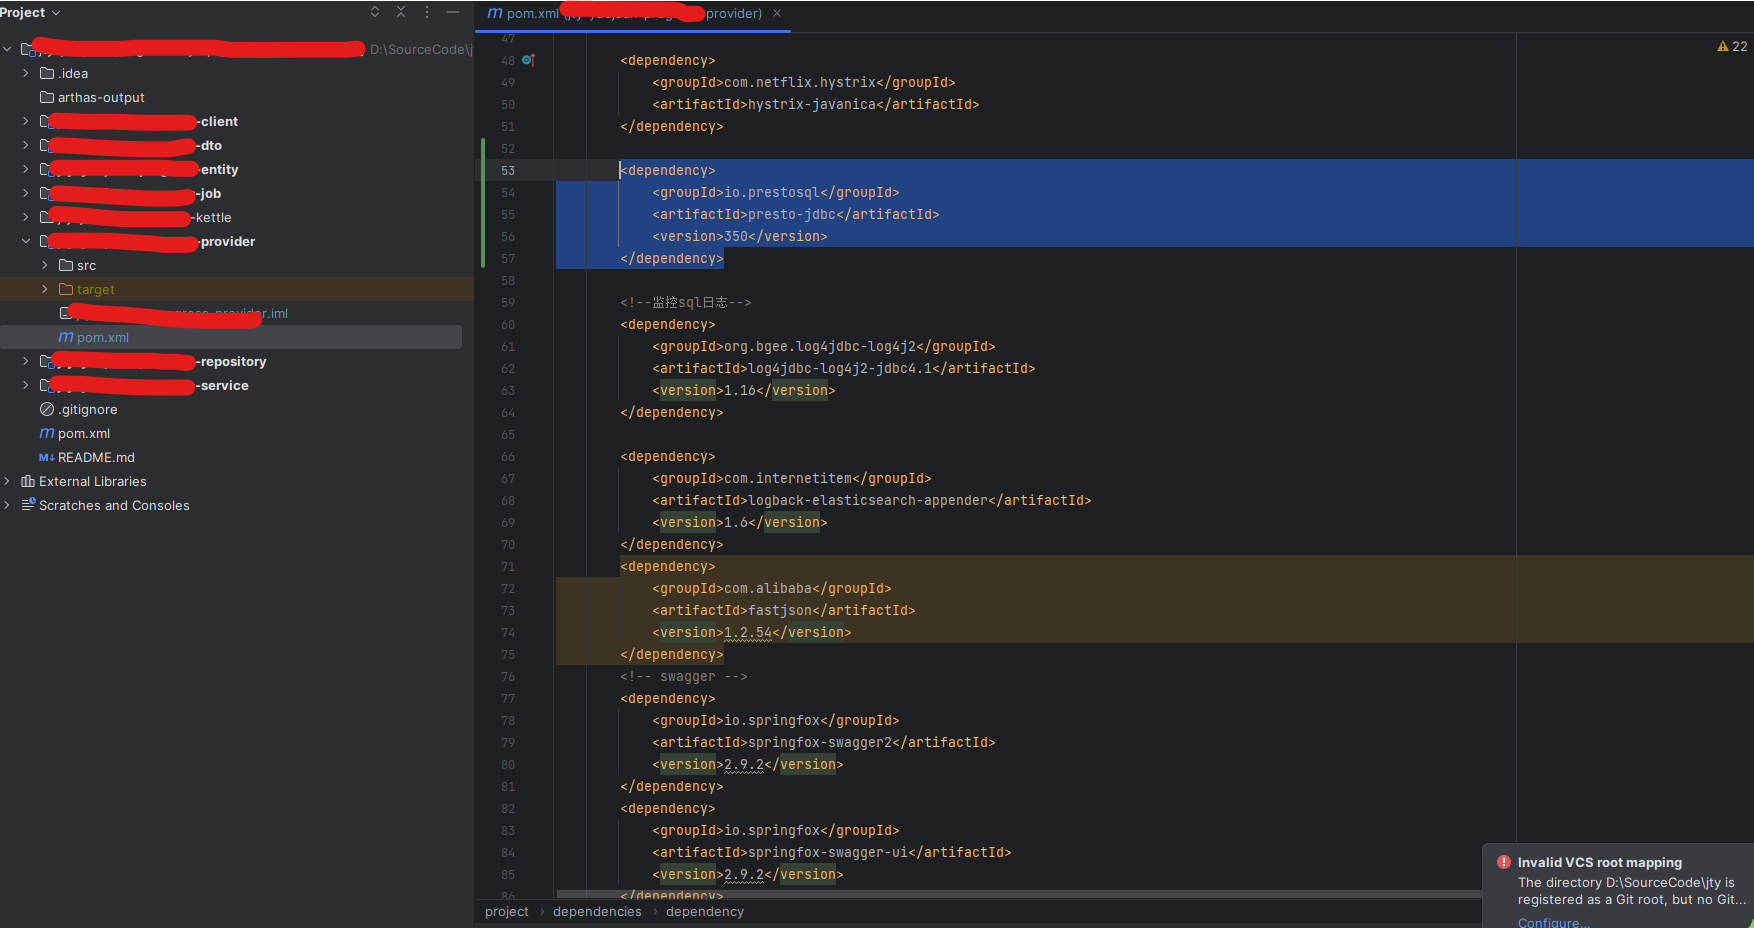This screenshot has height=928, width=1754.
Task: Click the com.netflix.hystrix groupId line
Action: tap(804, 82)
